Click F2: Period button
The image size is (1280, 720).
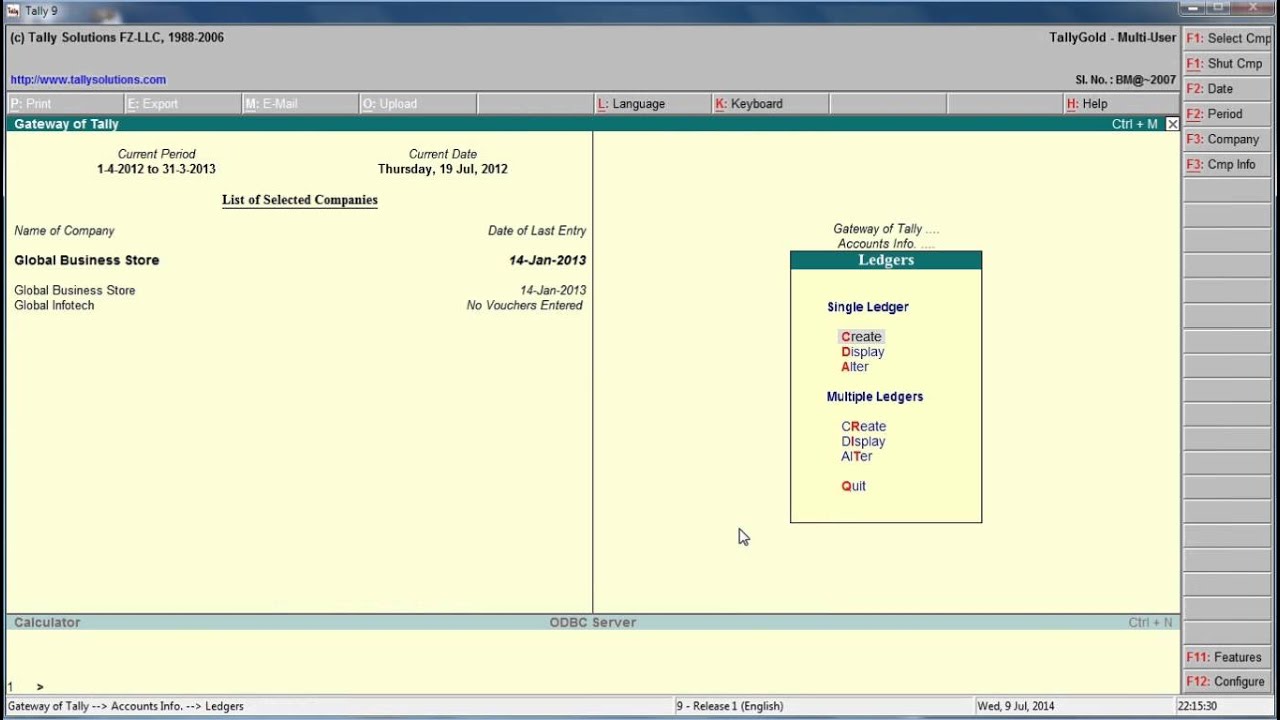coord(1230,114)
